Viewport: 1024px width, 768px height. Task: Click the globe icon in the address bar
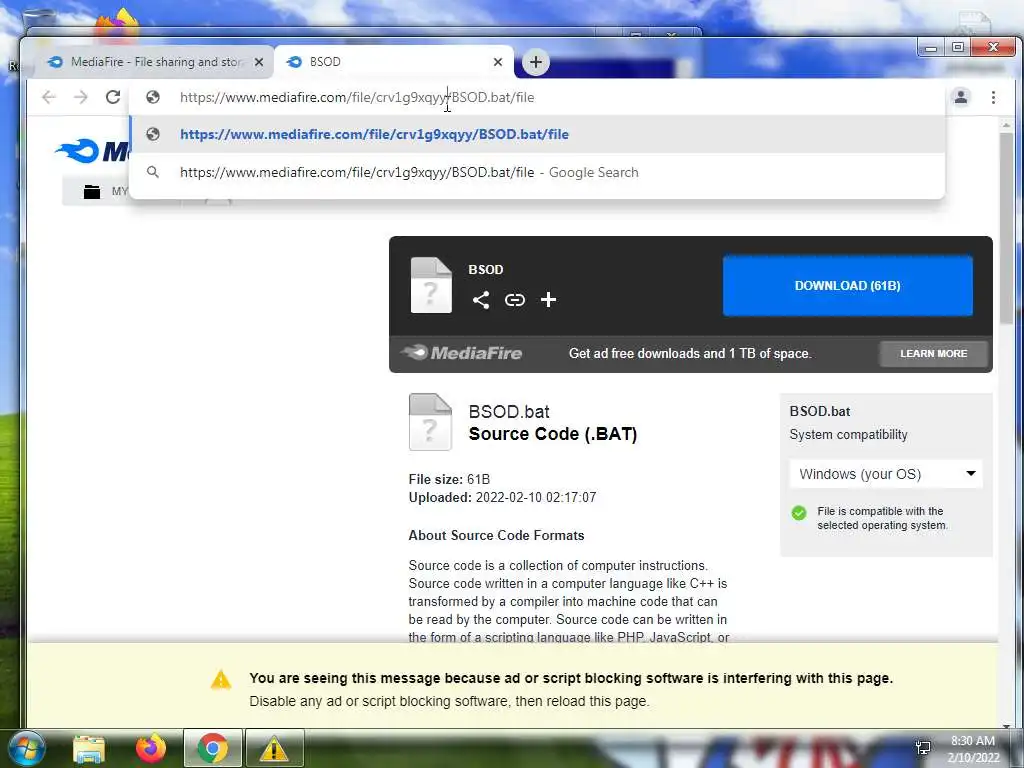pos(153,97)
